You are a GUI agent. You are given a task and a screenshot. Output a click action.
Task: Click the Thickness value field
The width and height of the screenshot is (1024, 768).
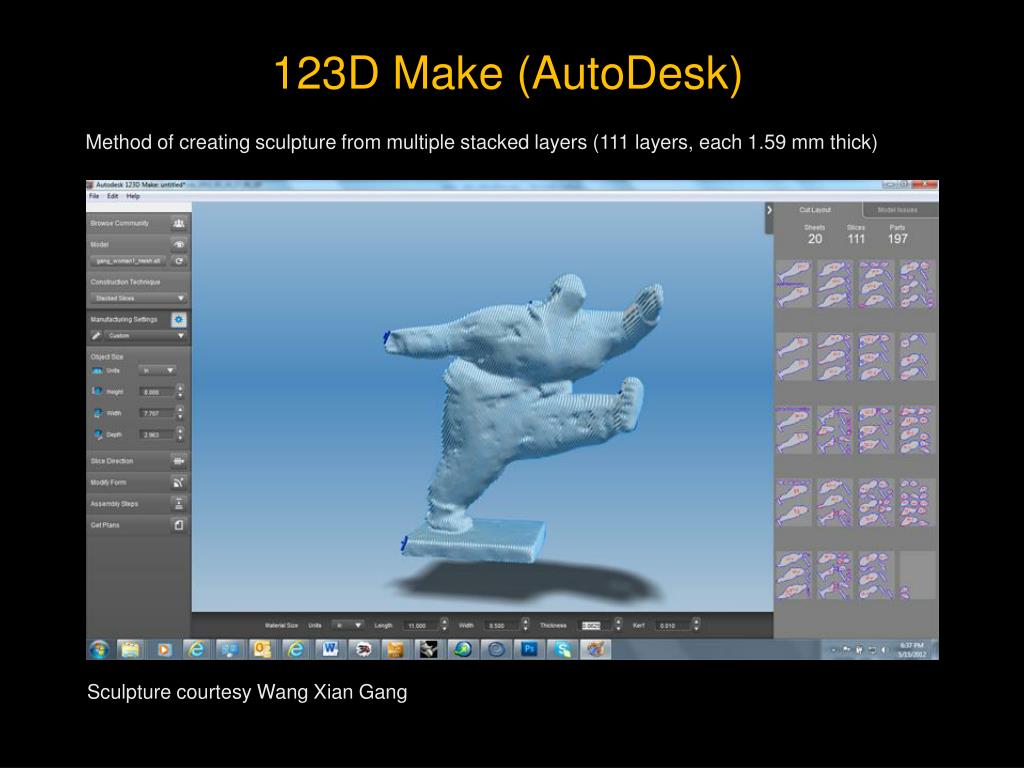pyautogui.click(x=595, y=626)
